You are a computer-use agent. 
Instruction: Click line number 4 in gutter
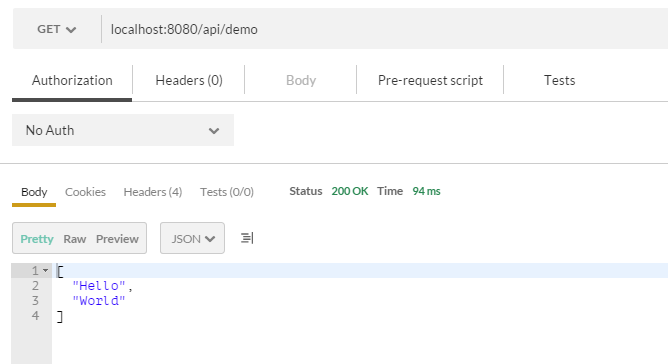(x=35, y=316)
